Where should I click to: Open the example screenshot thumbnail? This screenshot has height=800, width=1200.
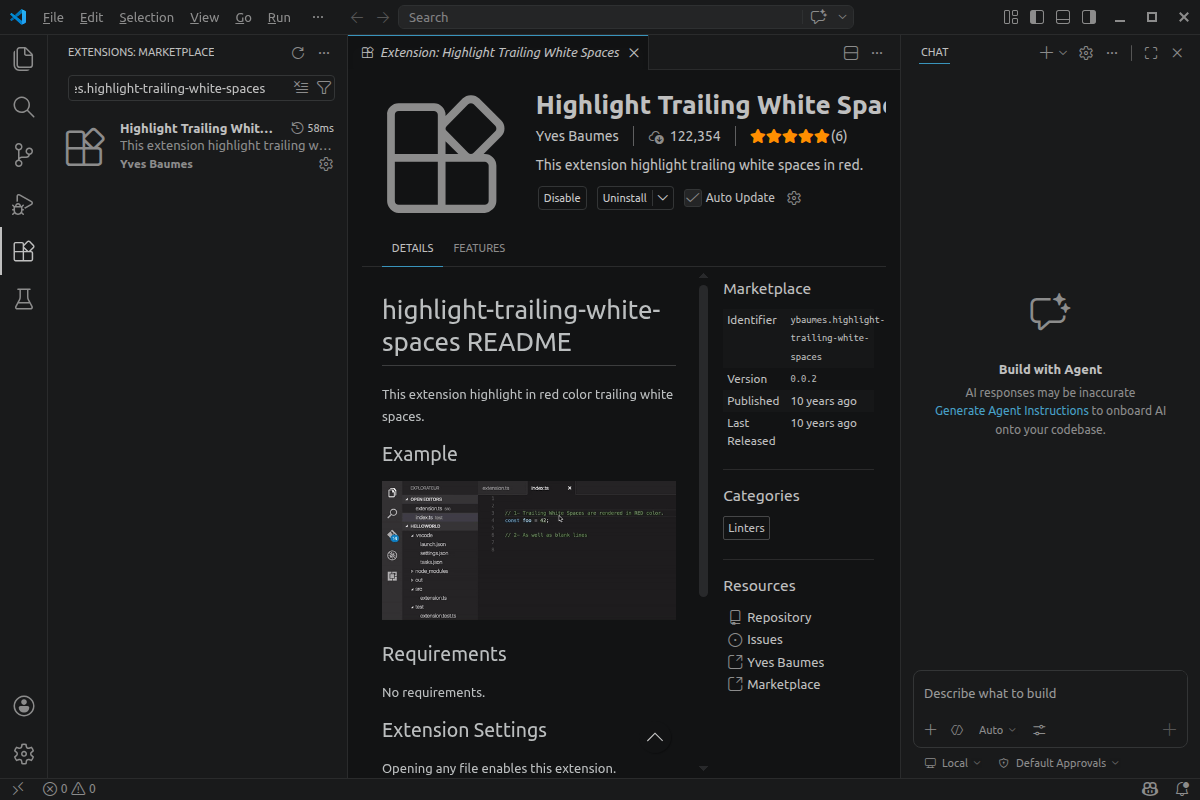(x=529, y=550)
